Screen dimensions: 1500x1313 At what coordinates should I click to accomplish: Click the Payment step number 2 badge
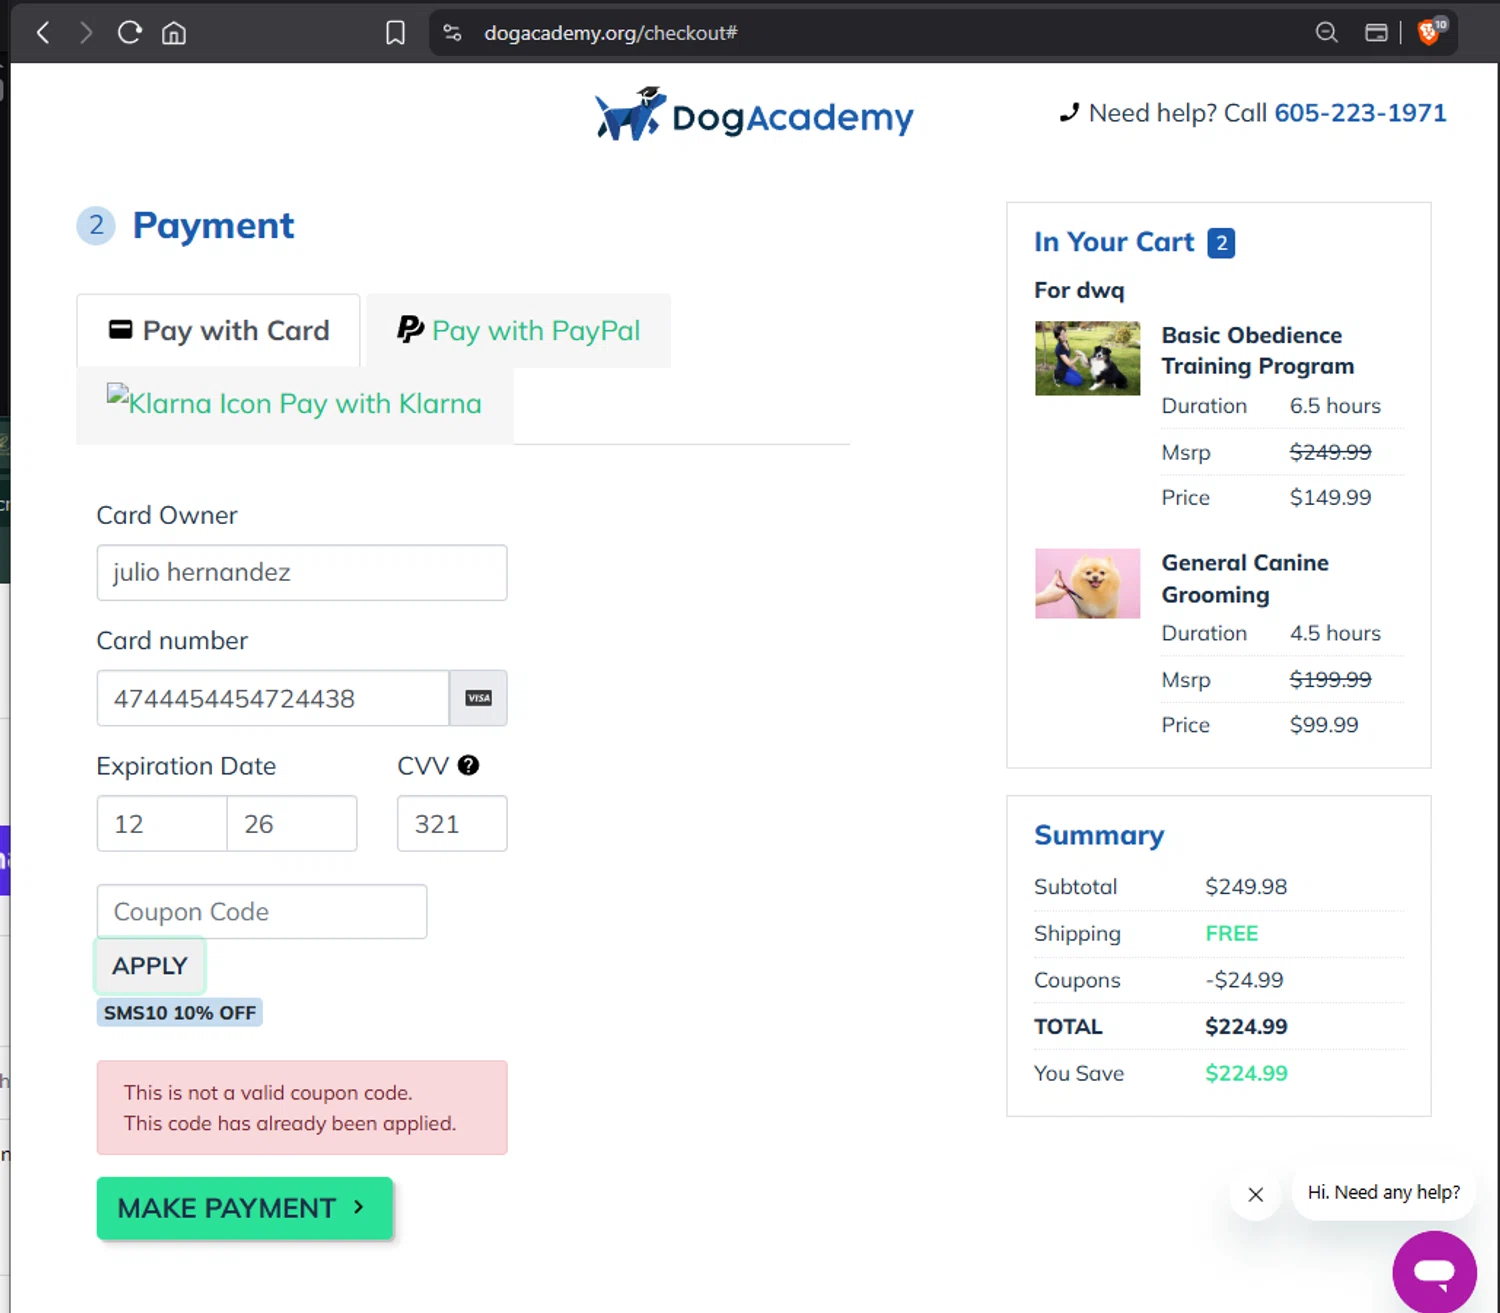pos(96,225)
